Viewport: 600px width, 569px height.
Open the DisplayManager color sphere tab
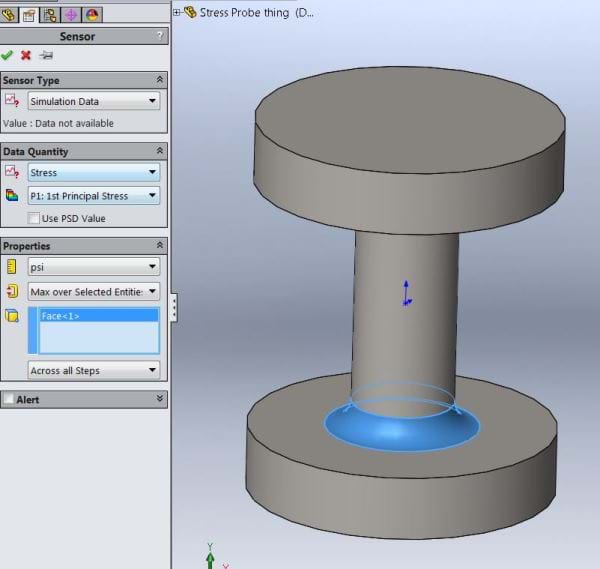click(92, 14)
